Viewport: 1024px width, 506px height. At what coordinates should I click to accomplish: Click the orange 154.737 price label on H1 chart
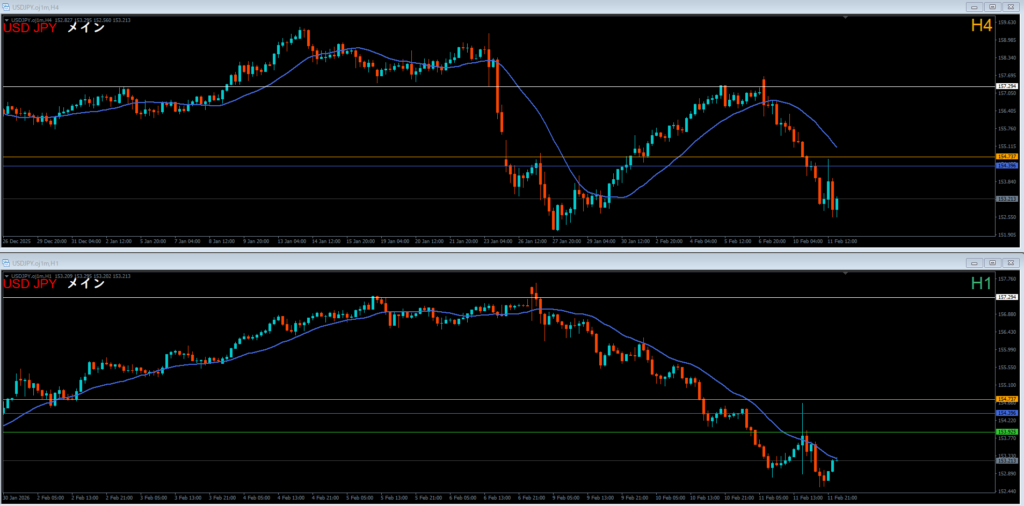(1007, 399)
